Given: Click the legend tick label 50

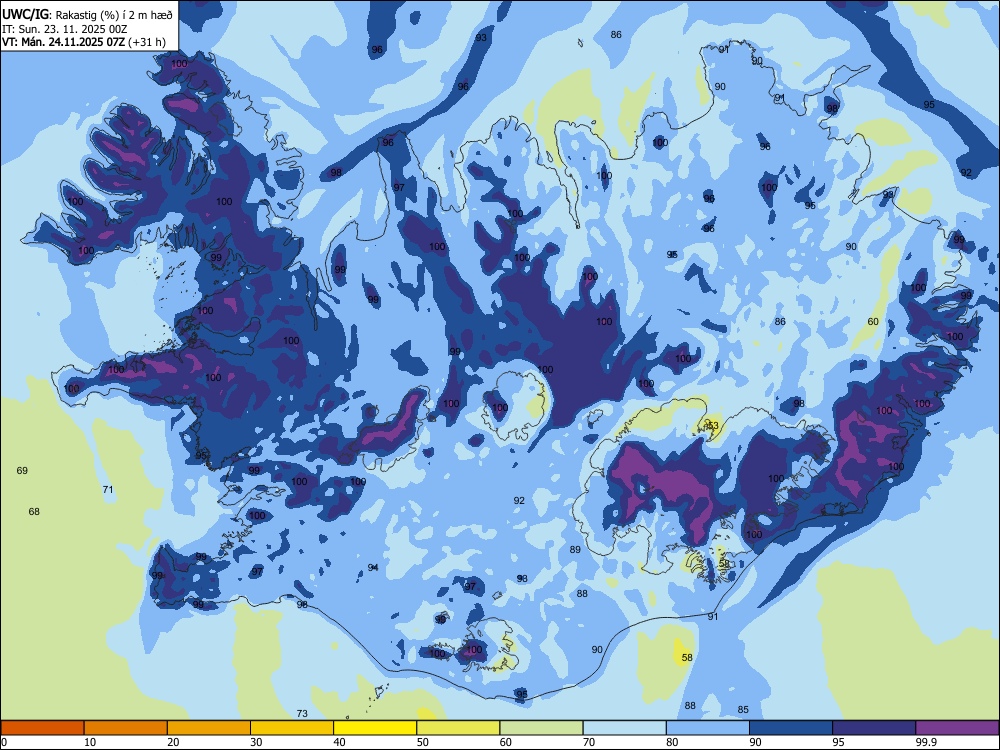Looking at the screenshot, I should (x=423, y=742).
